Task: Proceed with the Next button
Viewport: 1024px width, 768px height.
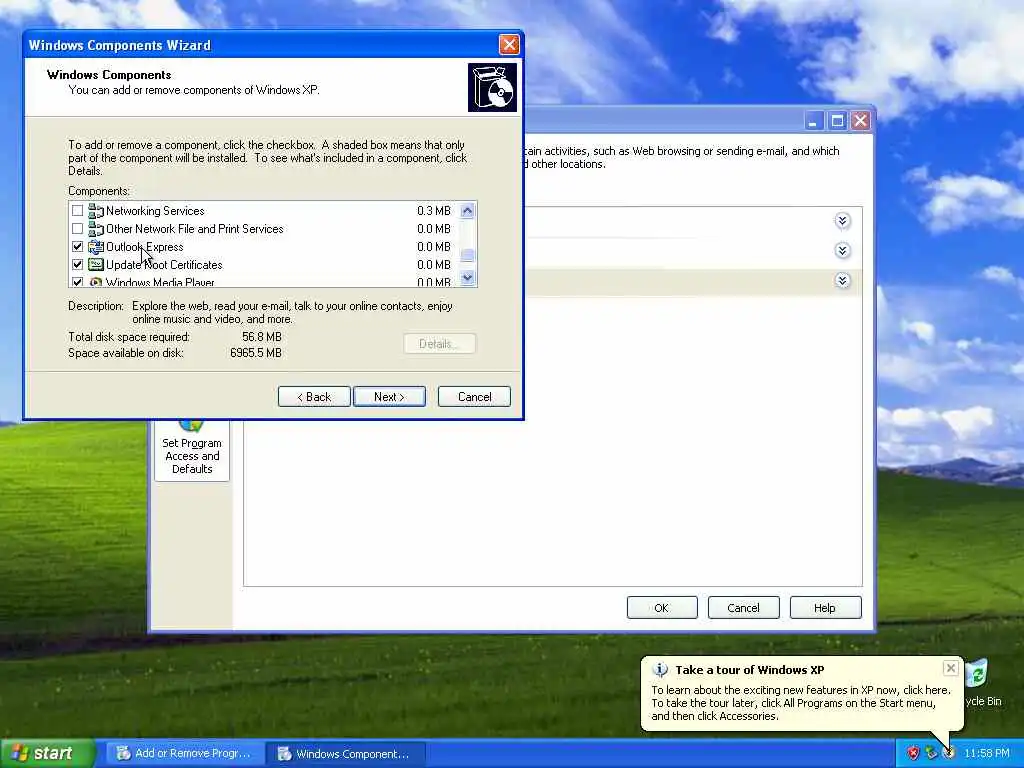Action: click(389, 397)
